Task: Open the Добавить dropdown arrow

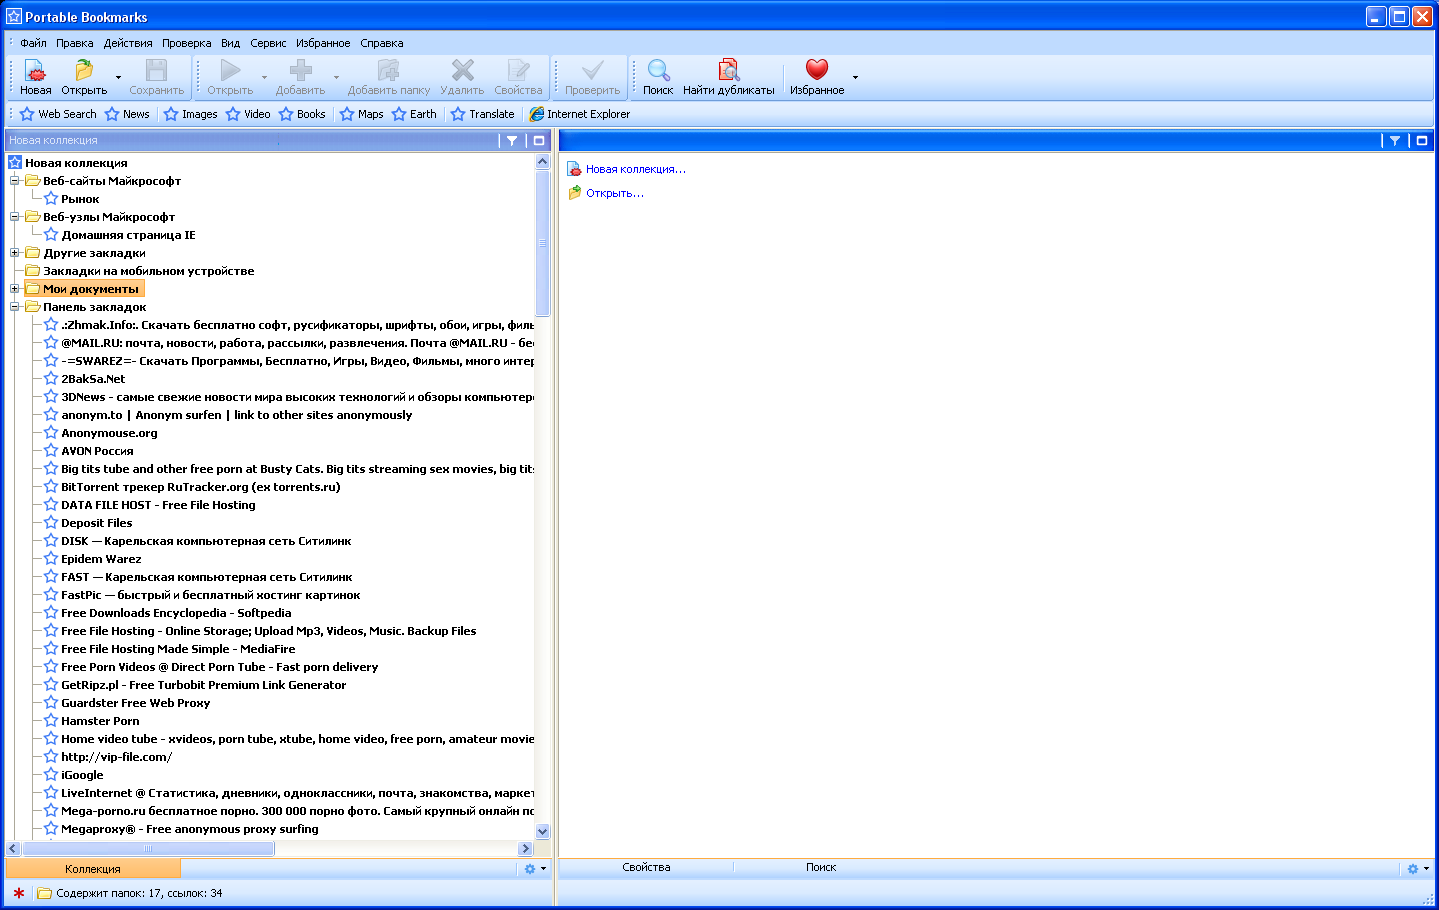Action: pos(336,77)
